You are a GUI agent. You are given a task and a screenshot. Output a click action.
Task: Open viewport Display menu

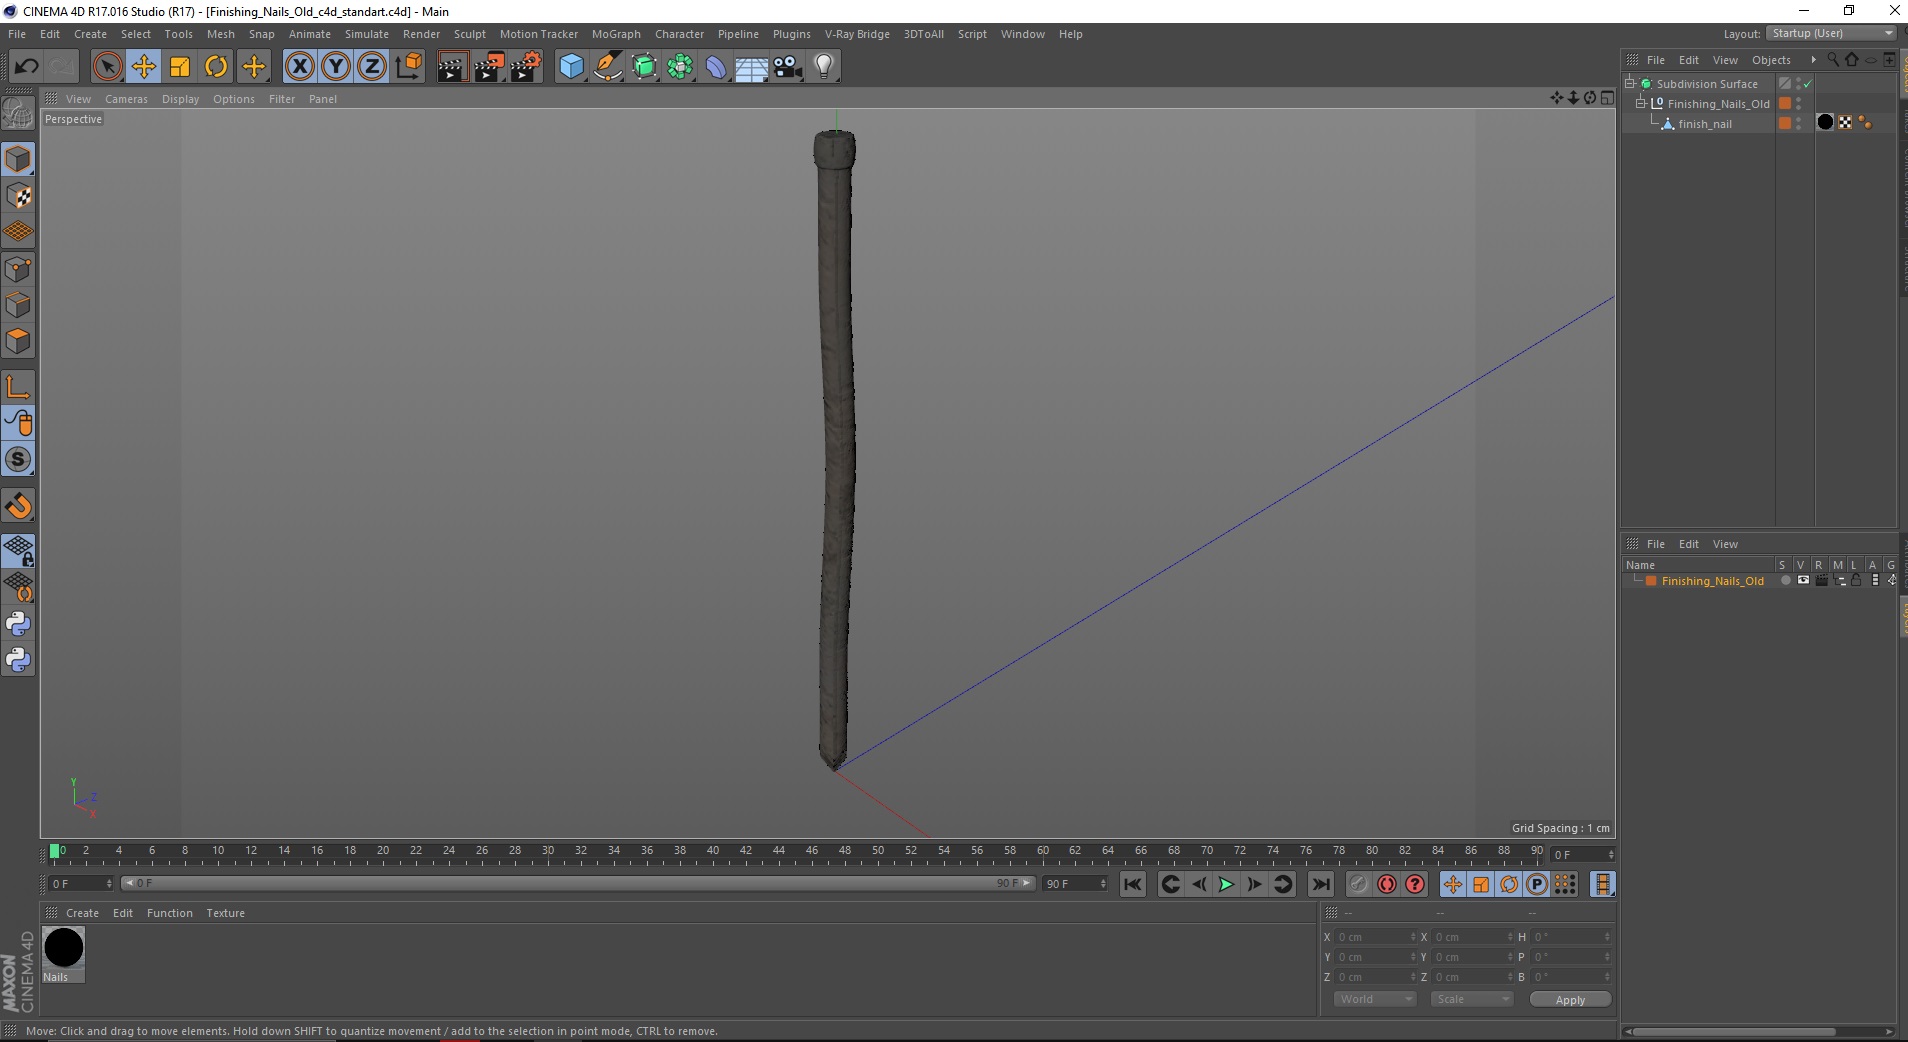(x=181, y=99)
